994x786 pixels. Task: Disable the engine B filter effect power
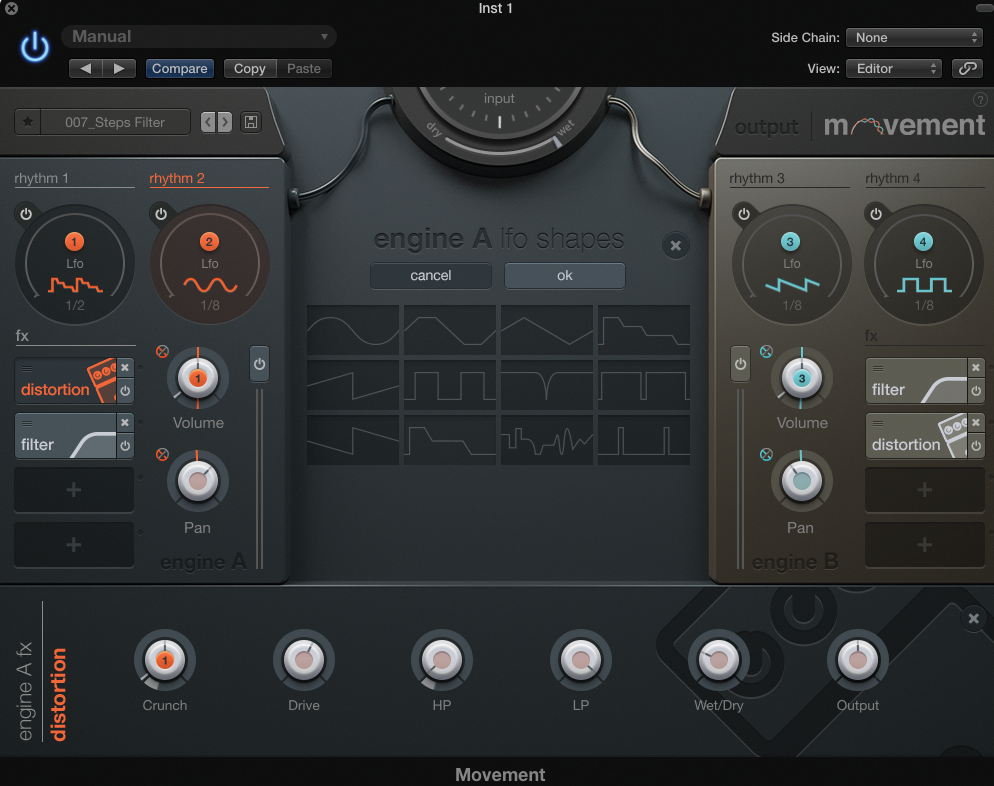[x=976, y=390]
